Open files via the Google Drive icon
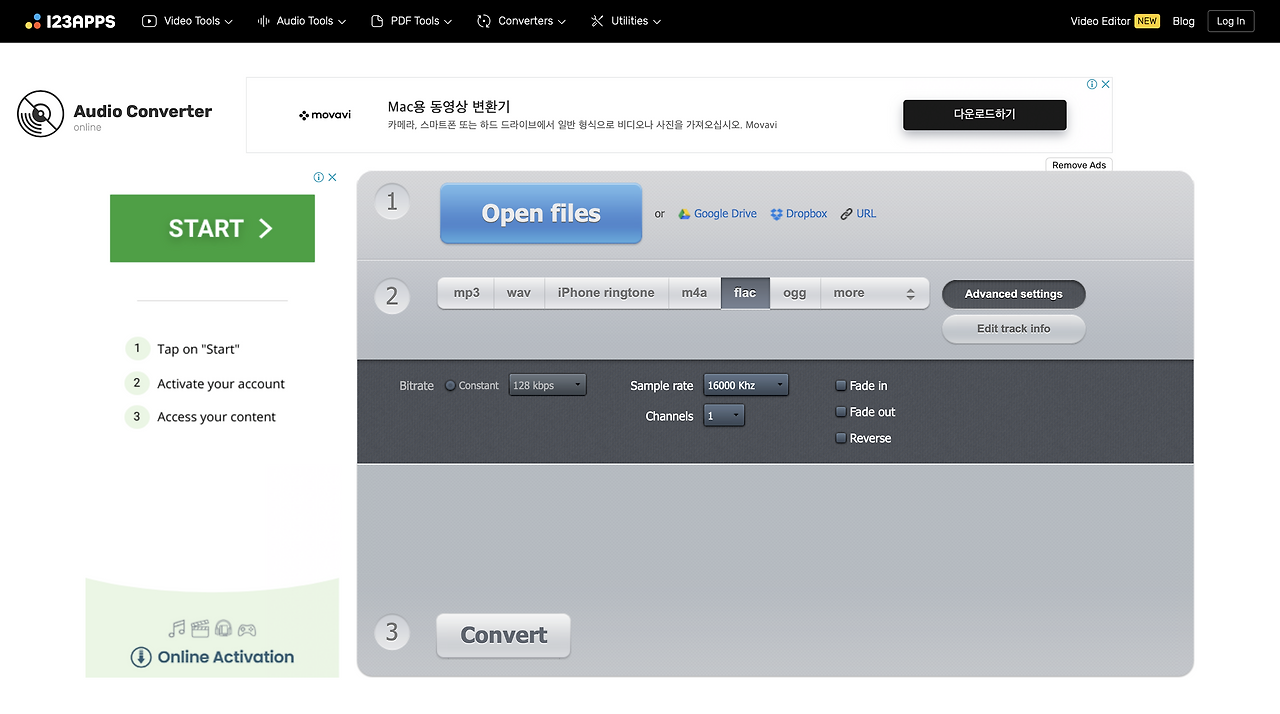The width and height of the screenshot is (1280, 714). point(685,213)
